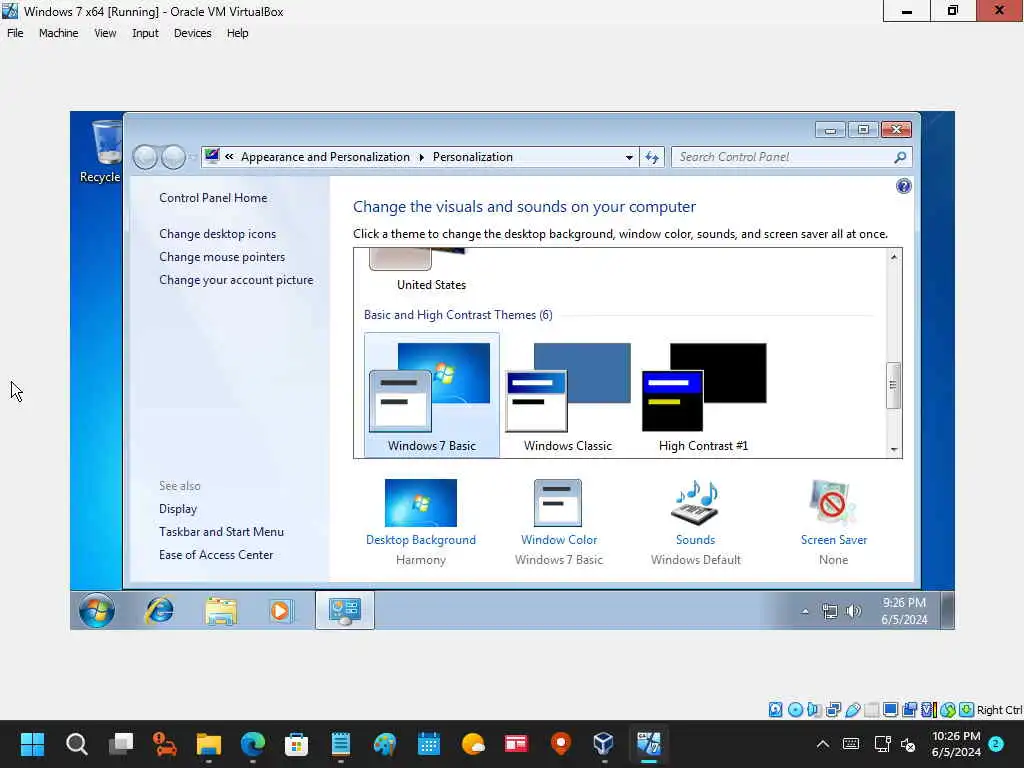Open the VirtualBox Devices menu
The image size is (1024, 768).
tap(192, 33)
